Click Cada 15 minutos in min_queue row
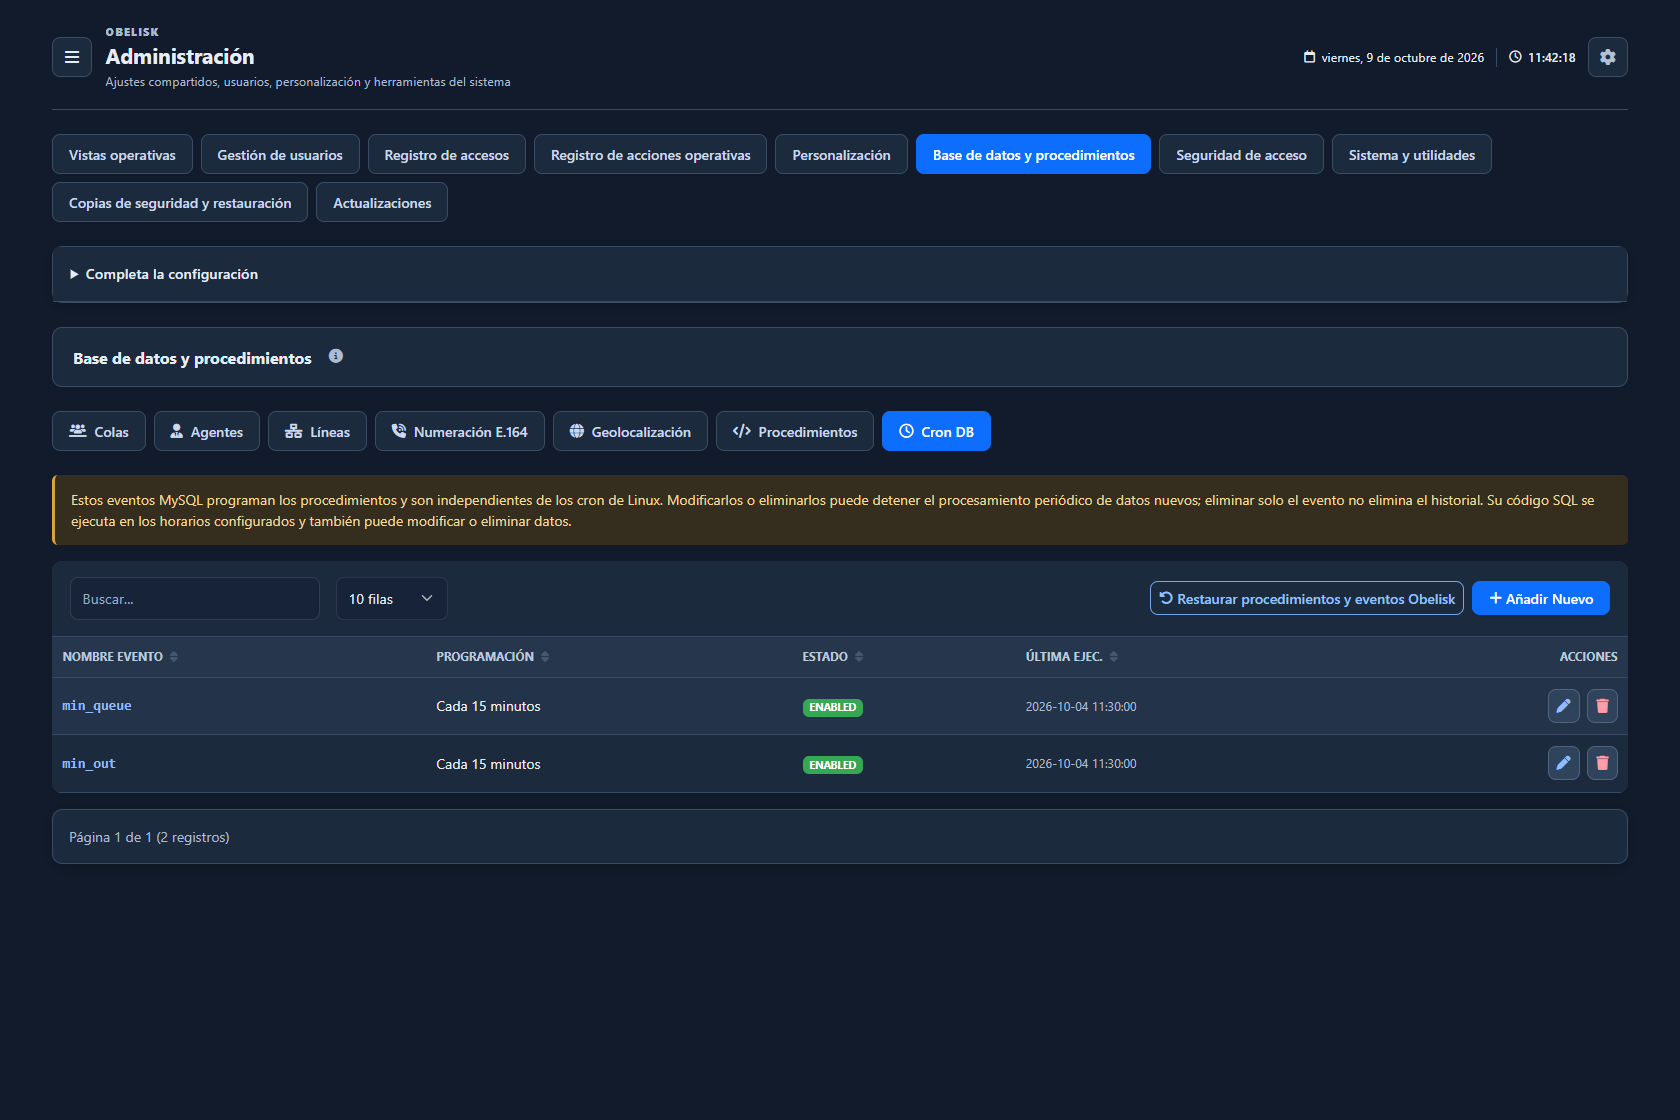This screenshot has width=1680, height=1120. (x=488, y=706)
